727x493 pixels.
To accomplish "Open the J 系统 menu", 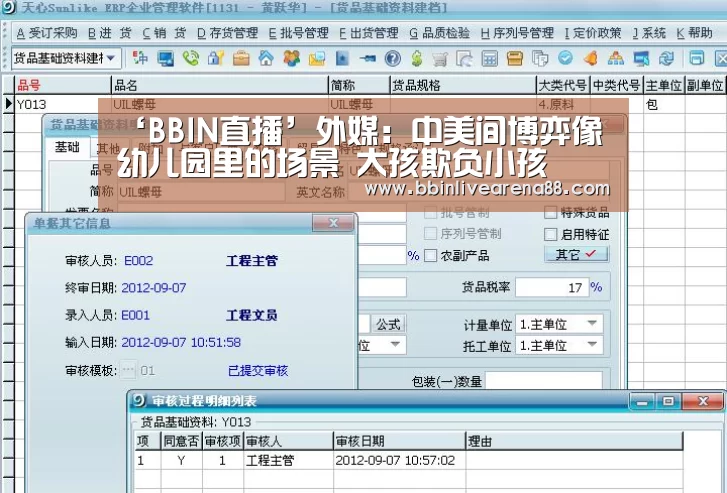I will tap(649, 33).
